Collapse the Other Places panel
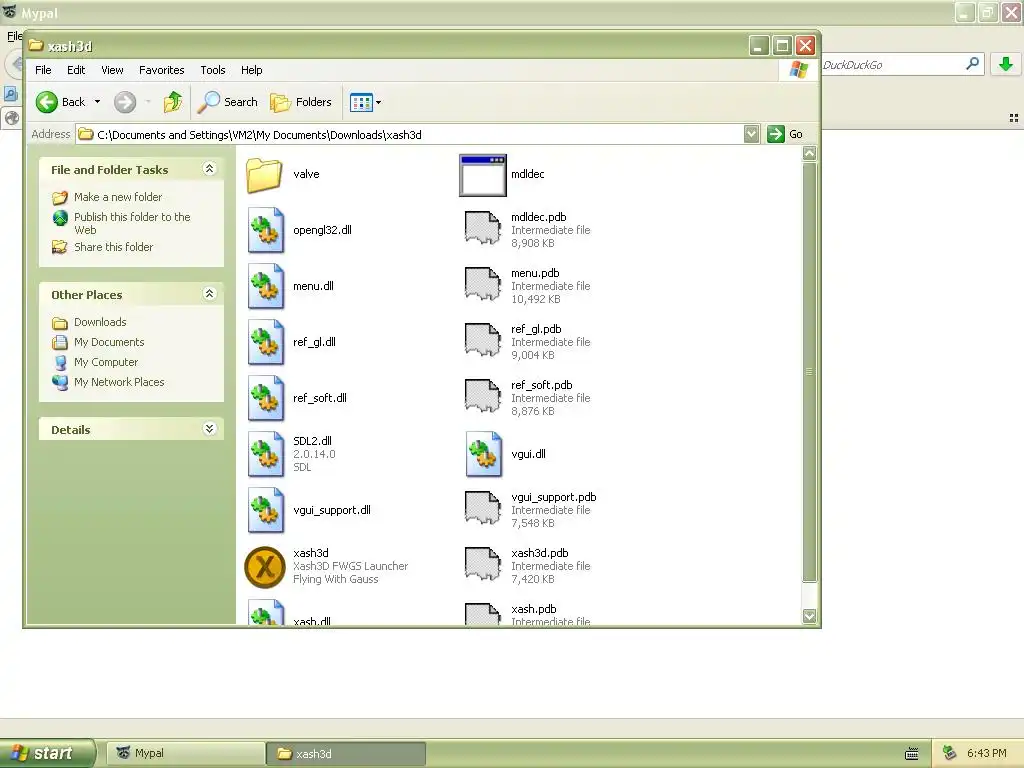Viewport: 1024px width, 768px height. coord(210,293)
